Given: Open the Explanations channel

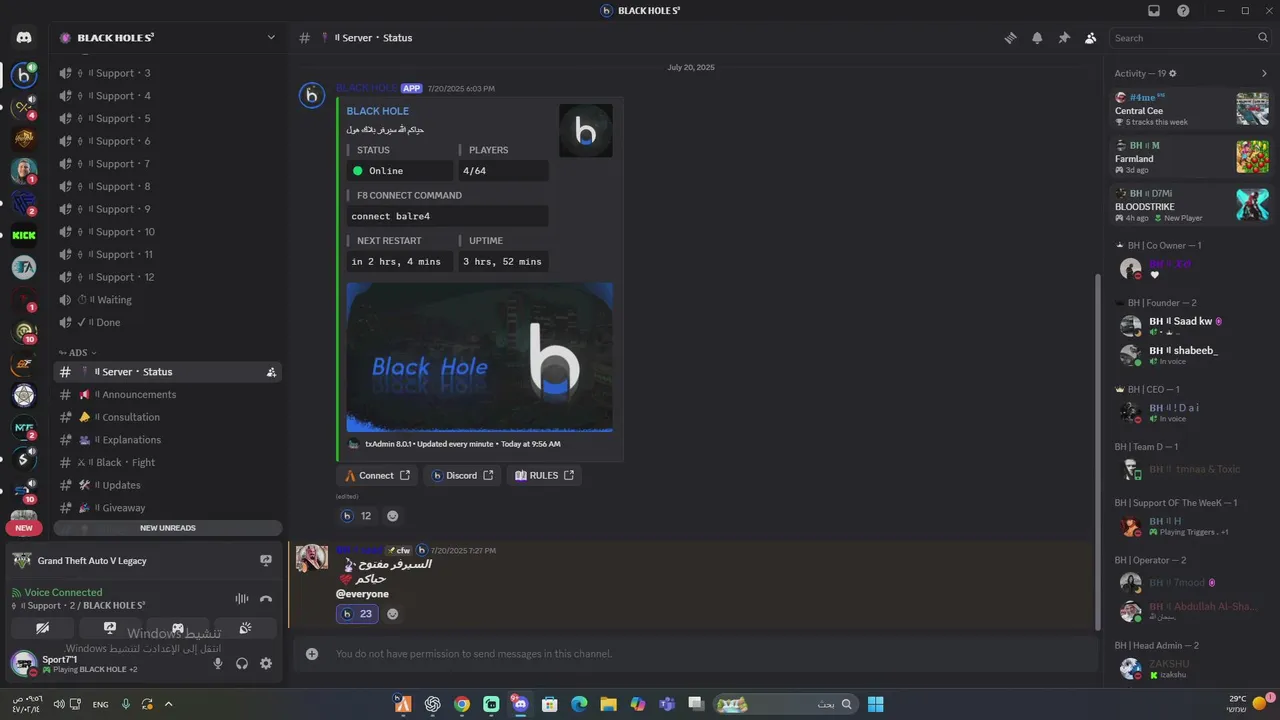Looking at the screenshot, I should (x=167, y=440).
